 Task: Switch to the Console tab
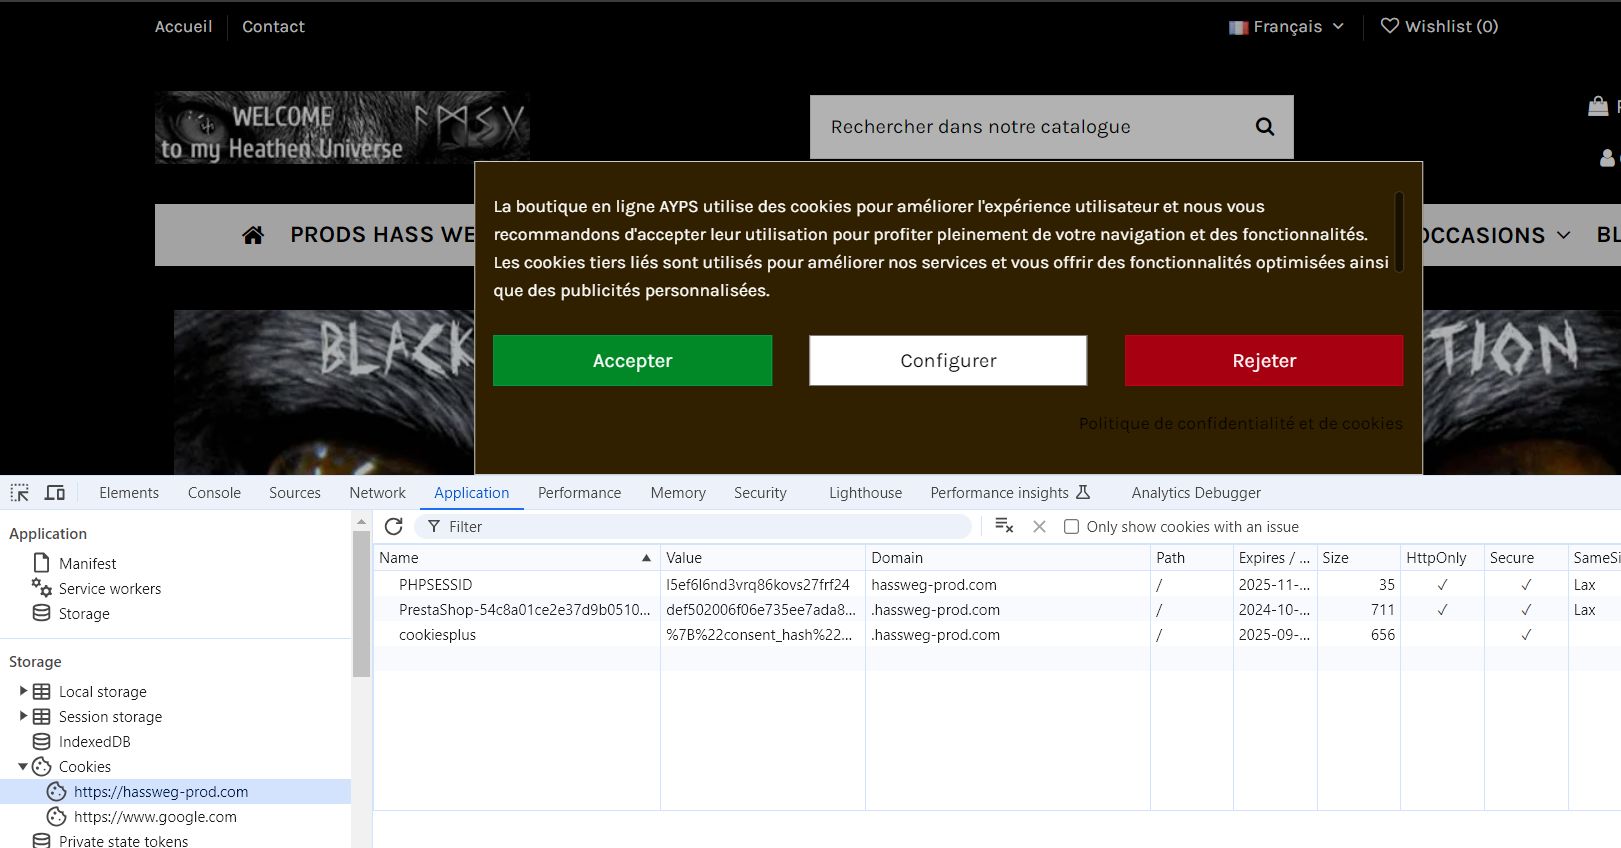(x=214, y=493)
